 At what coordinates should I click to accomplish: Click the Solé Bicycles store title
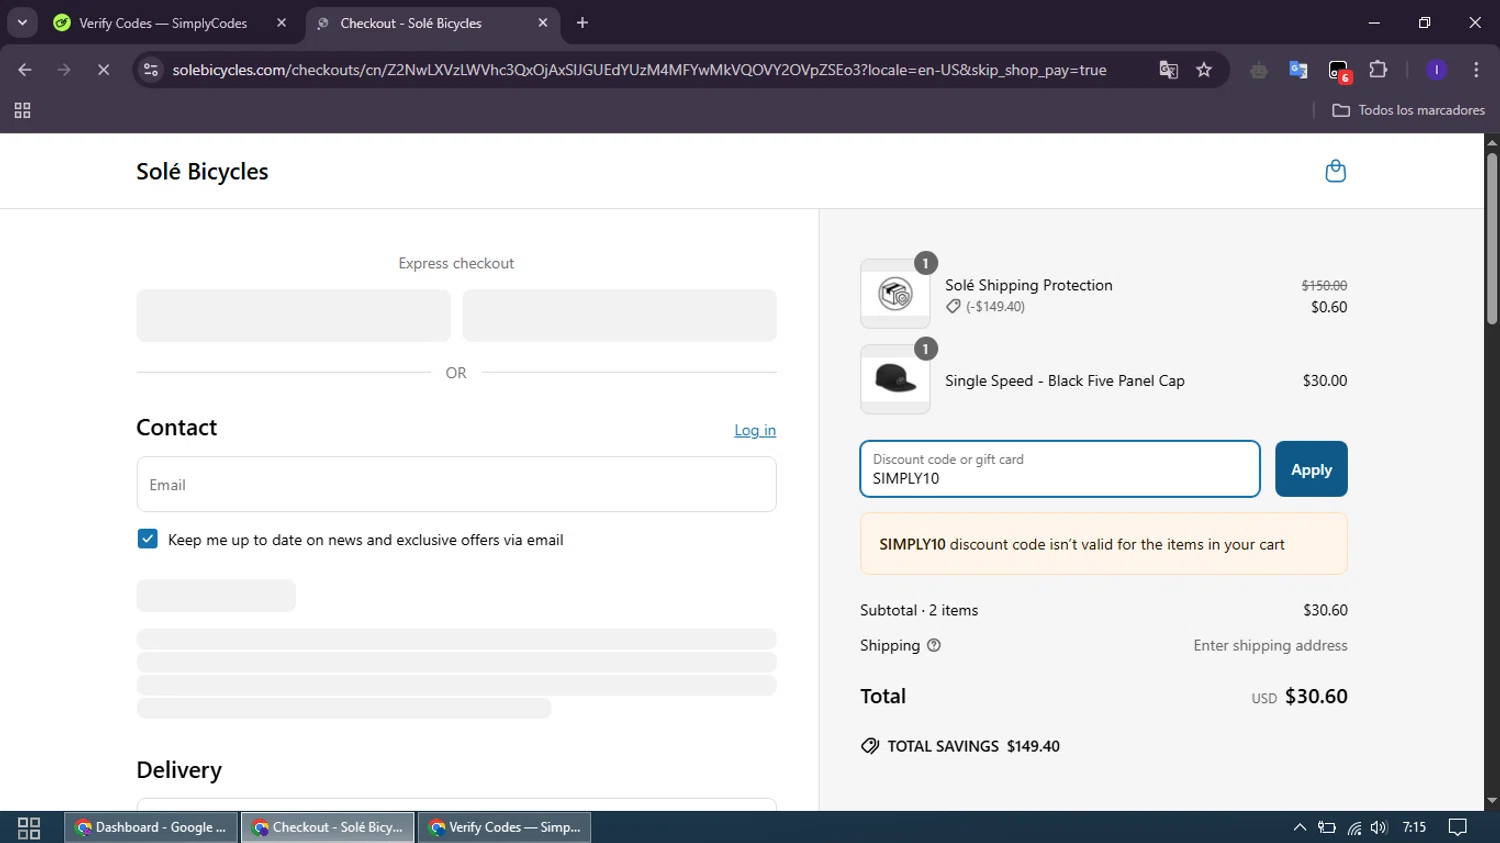click(202, 171)
